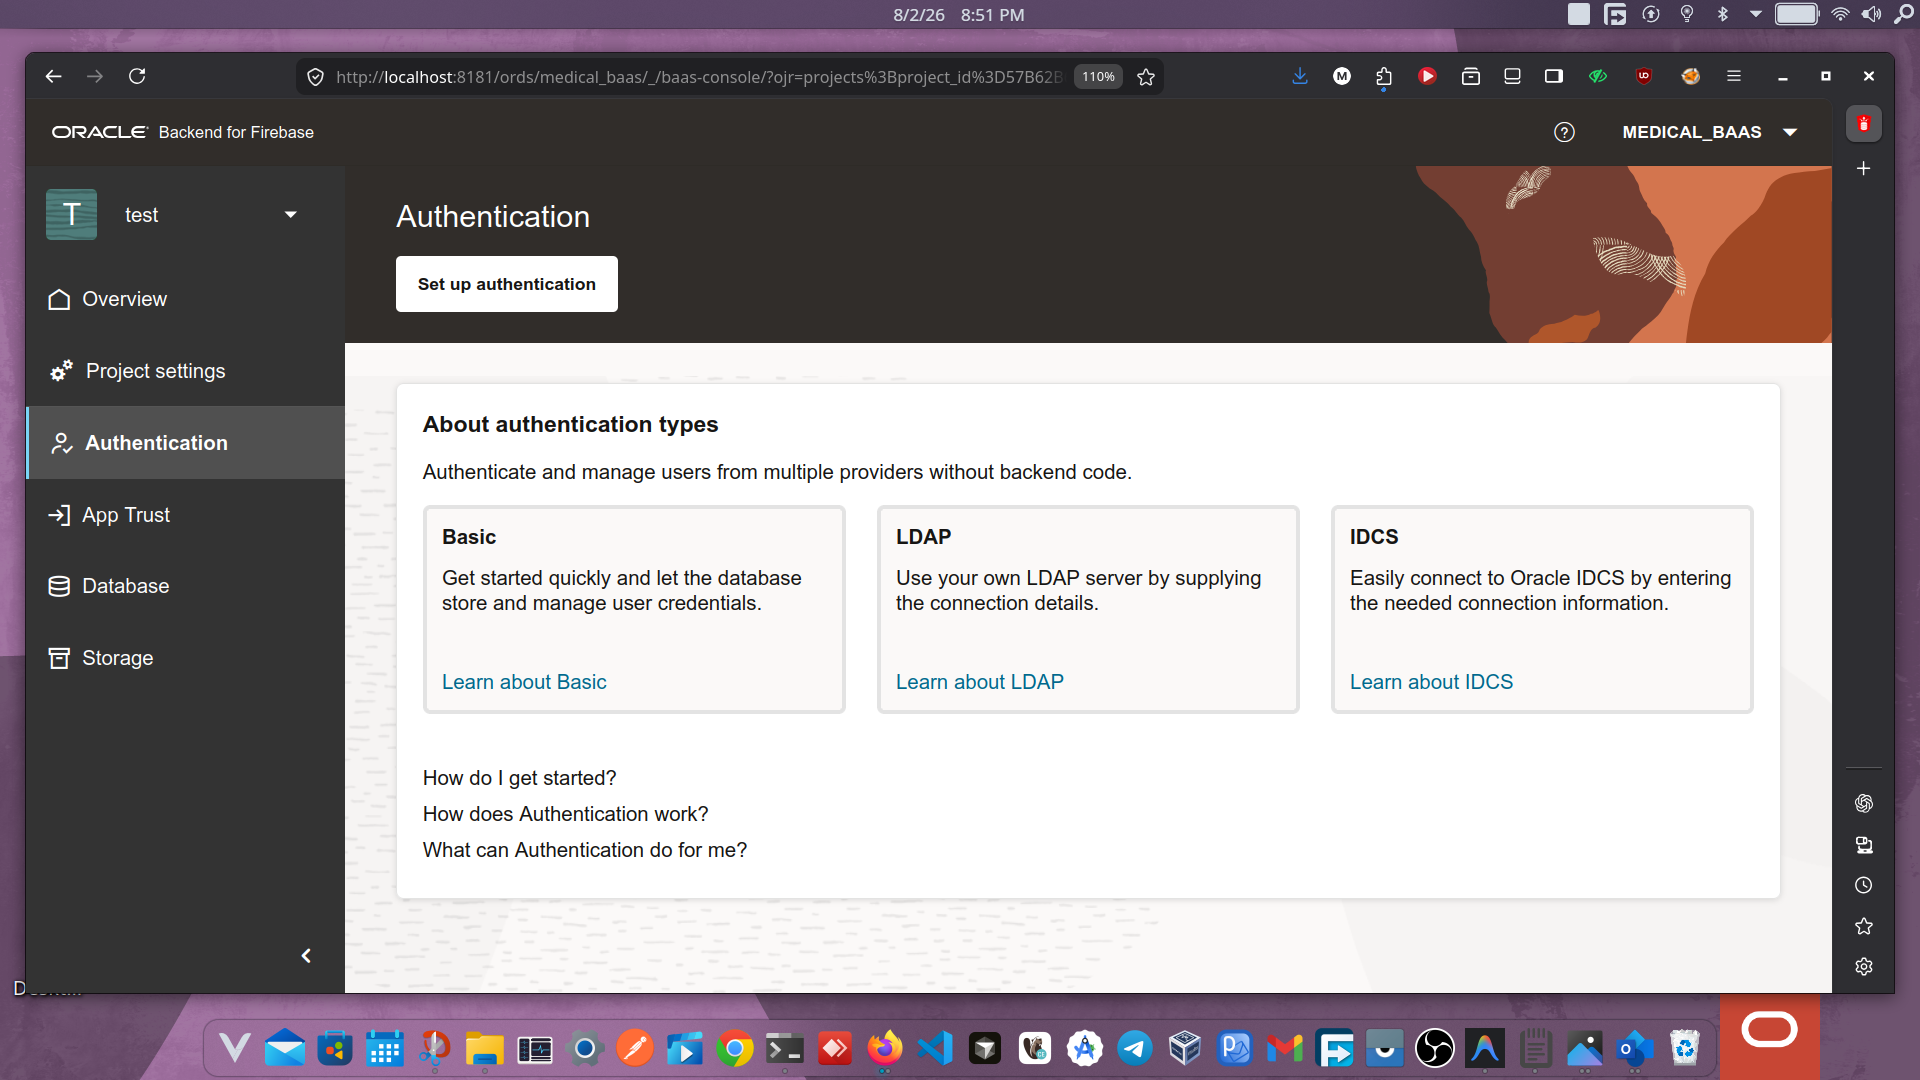The height and width of the screenshot is (1080, 1920).
Task: Open the ChatGPT icon in browser sidebar
Action: (1863, 803)
